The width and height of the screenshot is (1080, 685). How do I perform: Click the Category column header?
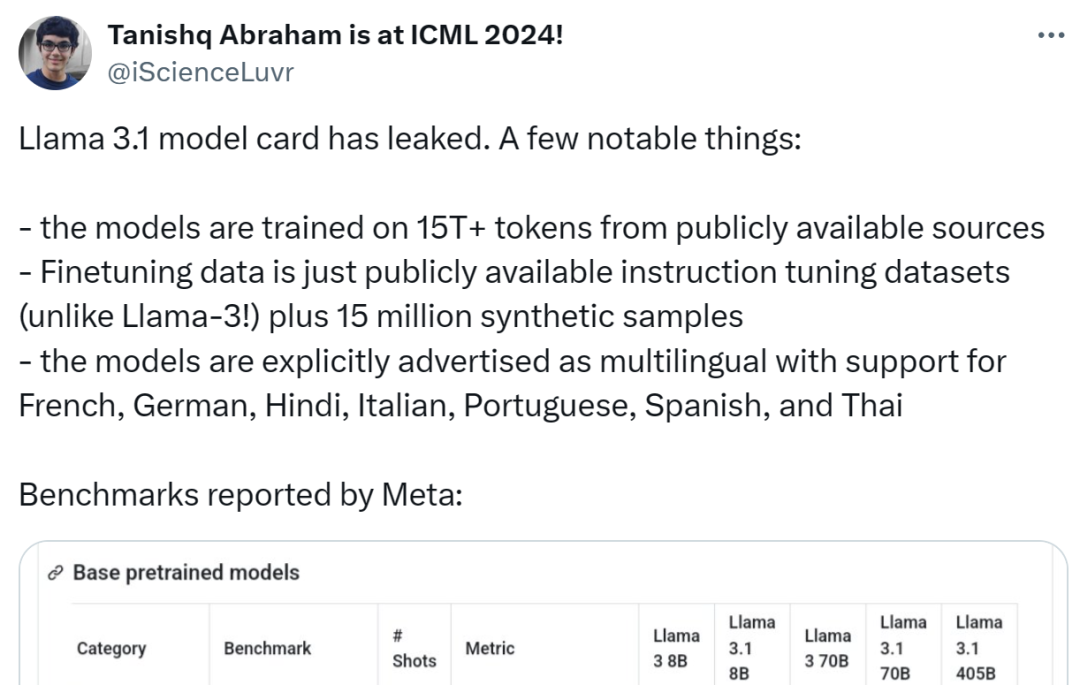(x=111, y=648)
